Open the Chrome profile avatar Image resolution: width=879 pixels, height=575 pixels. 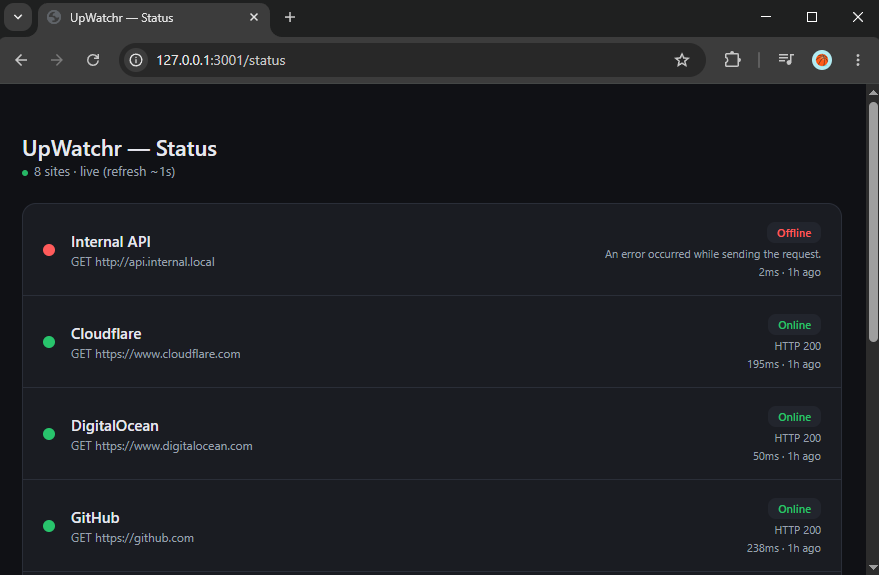(822, 60)
